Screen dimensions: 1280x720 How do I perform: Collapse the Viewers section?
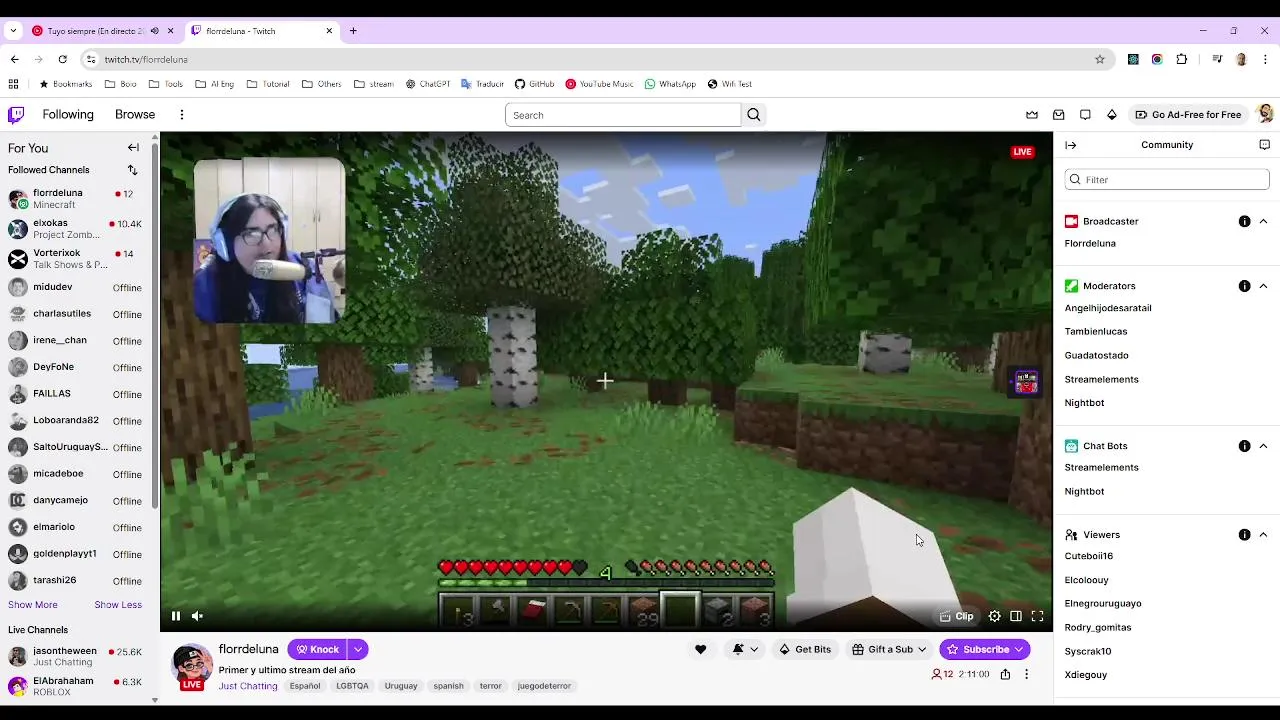tap(1263, 535)
